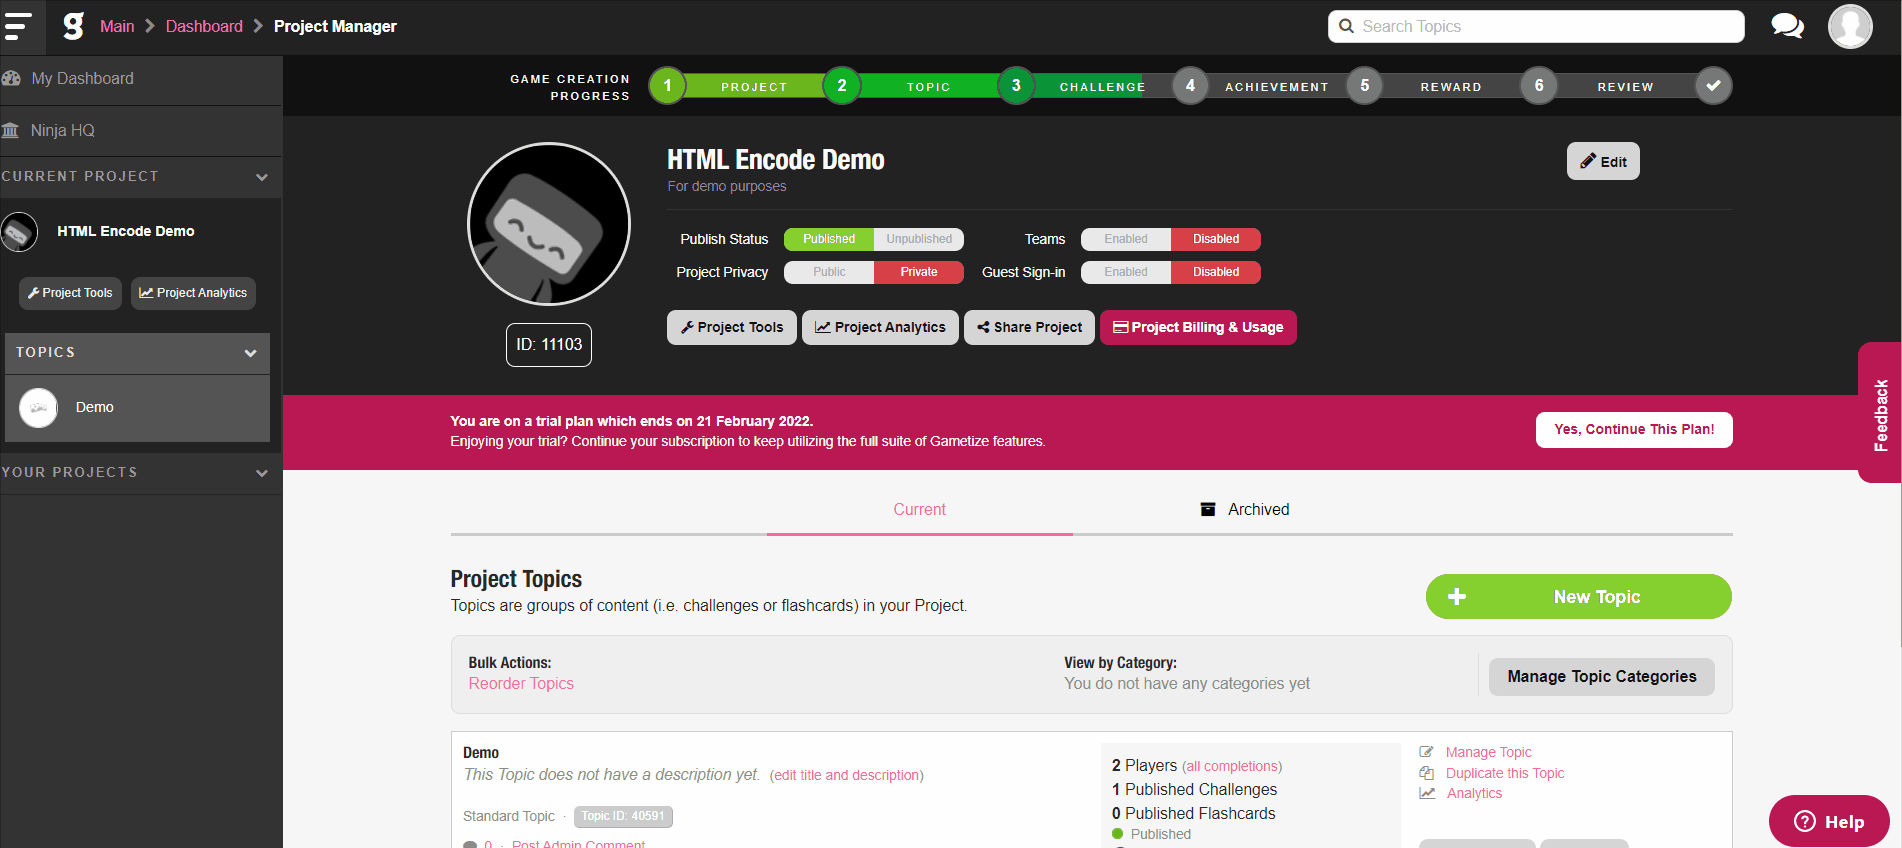Set Teams to Disabled
Image resolution: width=1902 pixels, height=848 pixels.
tap(1216, 239)
